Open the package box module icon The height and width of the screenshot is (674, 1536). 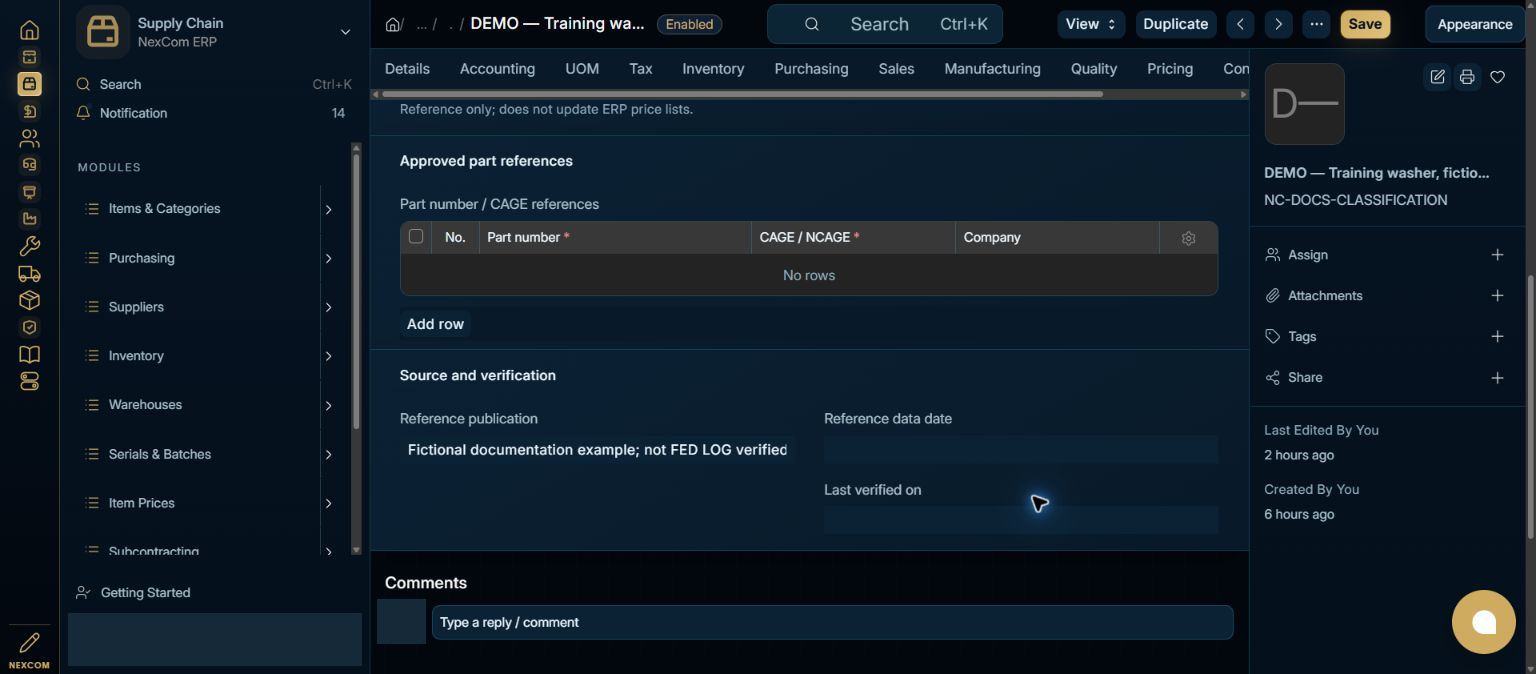point(29,300)
